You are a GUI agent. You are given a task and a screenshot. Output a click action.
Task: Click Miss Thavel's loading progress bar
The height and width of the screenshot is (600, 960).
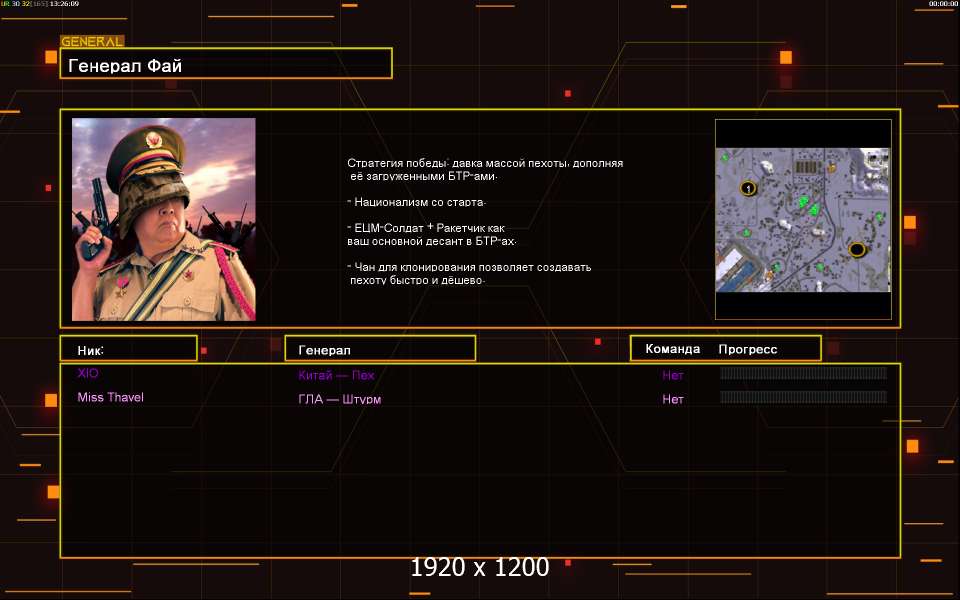click(803, 397)
